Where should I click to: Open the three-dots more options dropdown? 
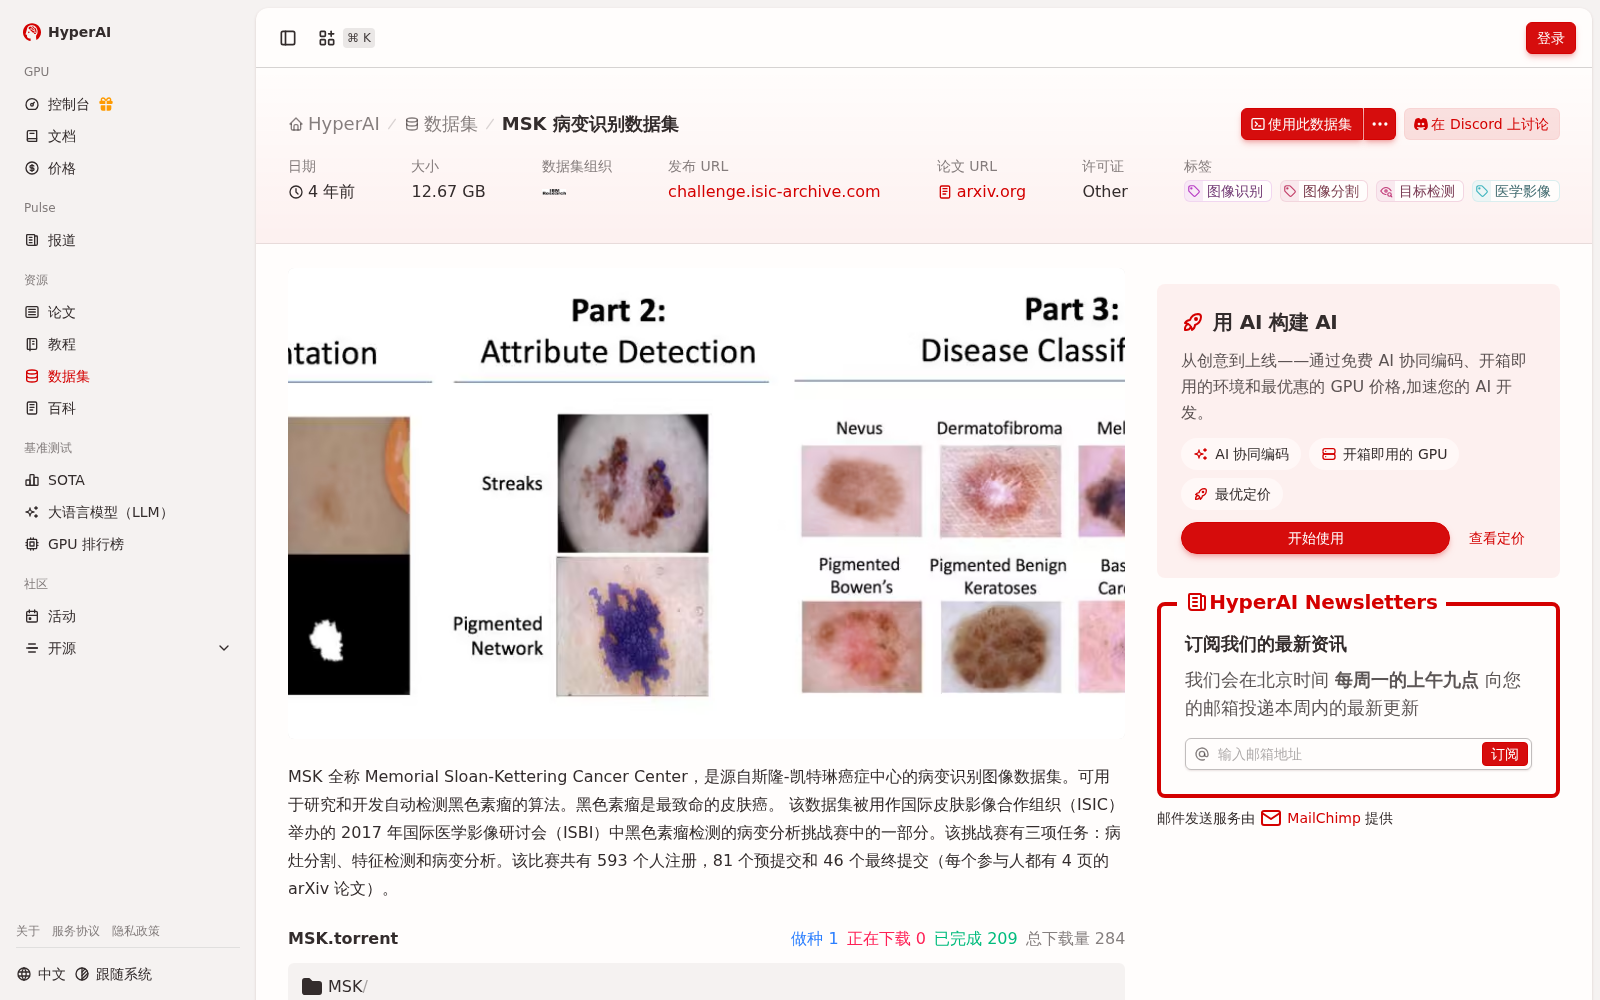coord(1380,124)
